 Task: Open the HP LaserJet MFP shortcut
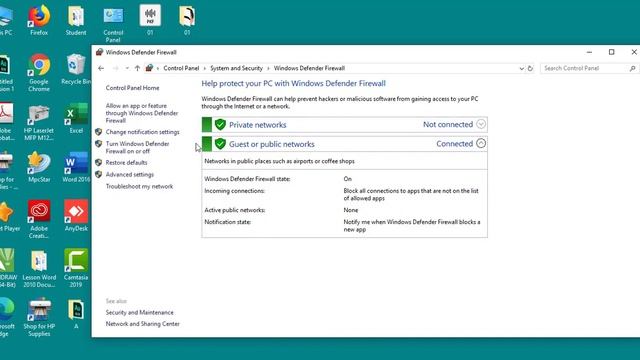click(x=39, y=122)
